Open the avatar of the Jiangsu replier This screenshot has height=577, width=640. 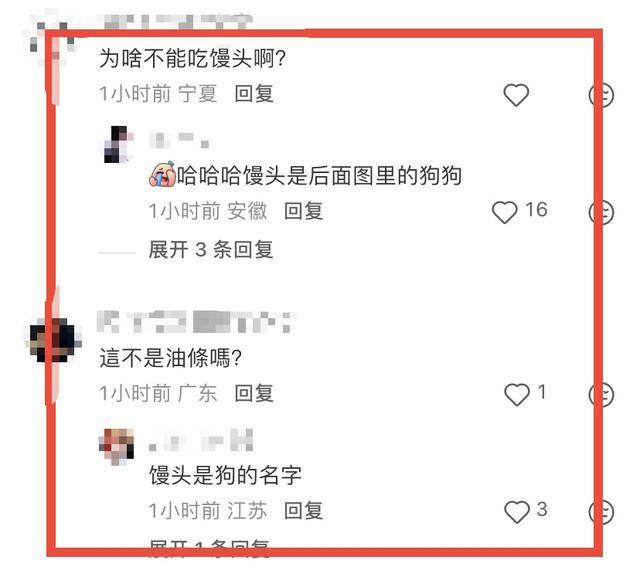pos(117,446)
